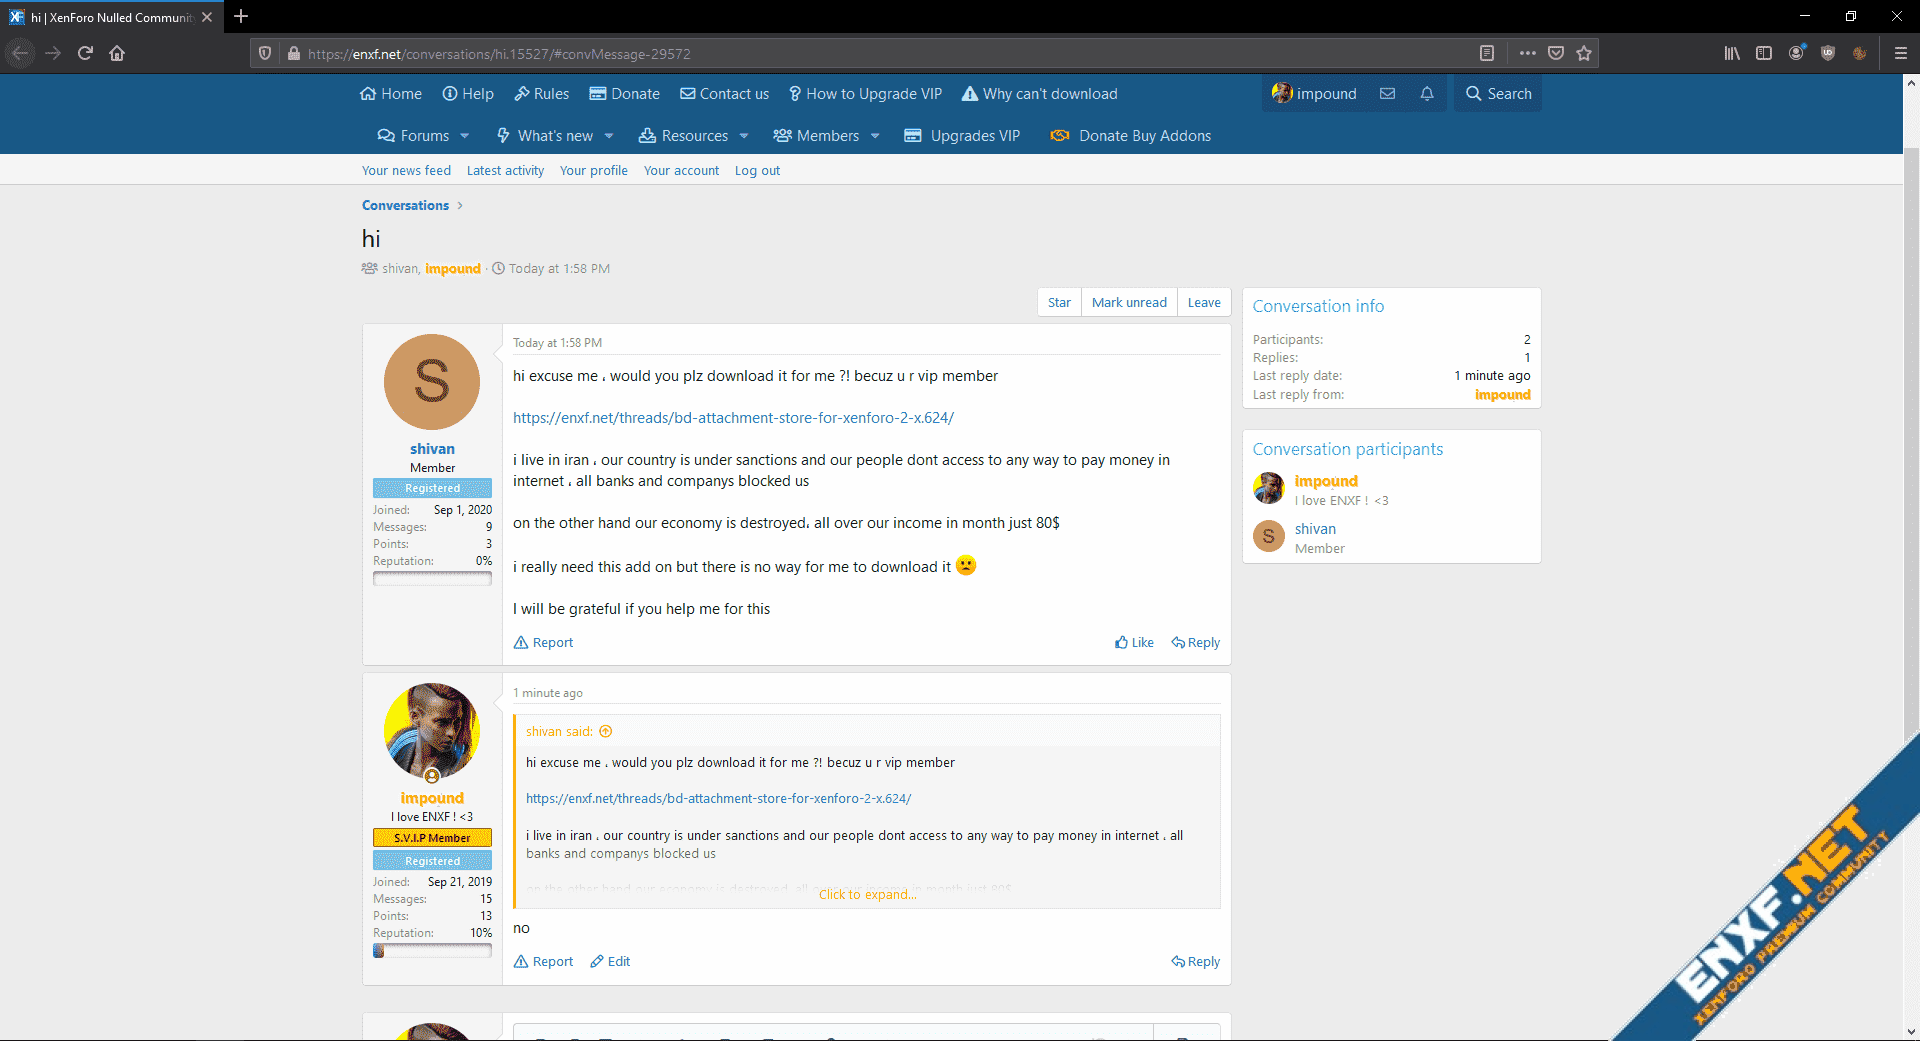Mark the conversation as unread

[x=1129, y=303]
